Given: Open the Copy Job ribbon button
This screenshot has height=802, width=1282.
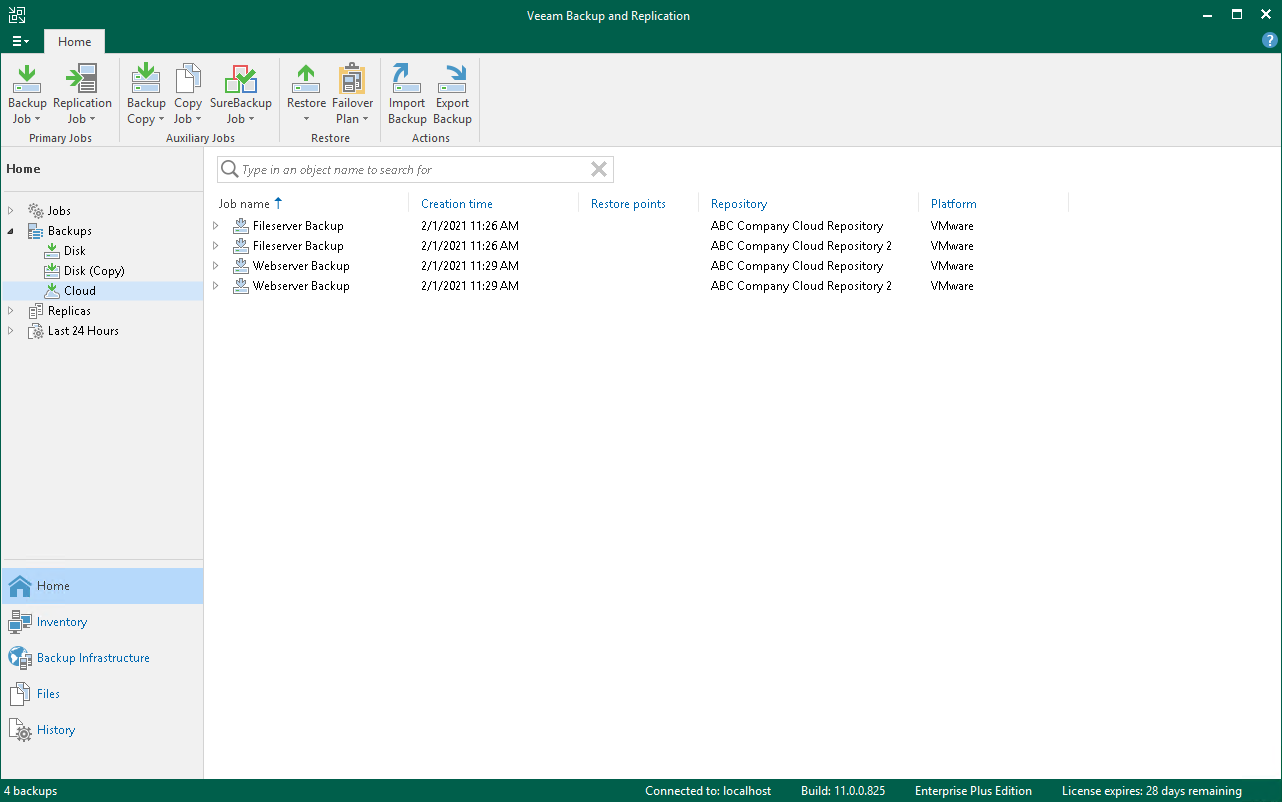Looking at the screenshot, I should (188, 94).
